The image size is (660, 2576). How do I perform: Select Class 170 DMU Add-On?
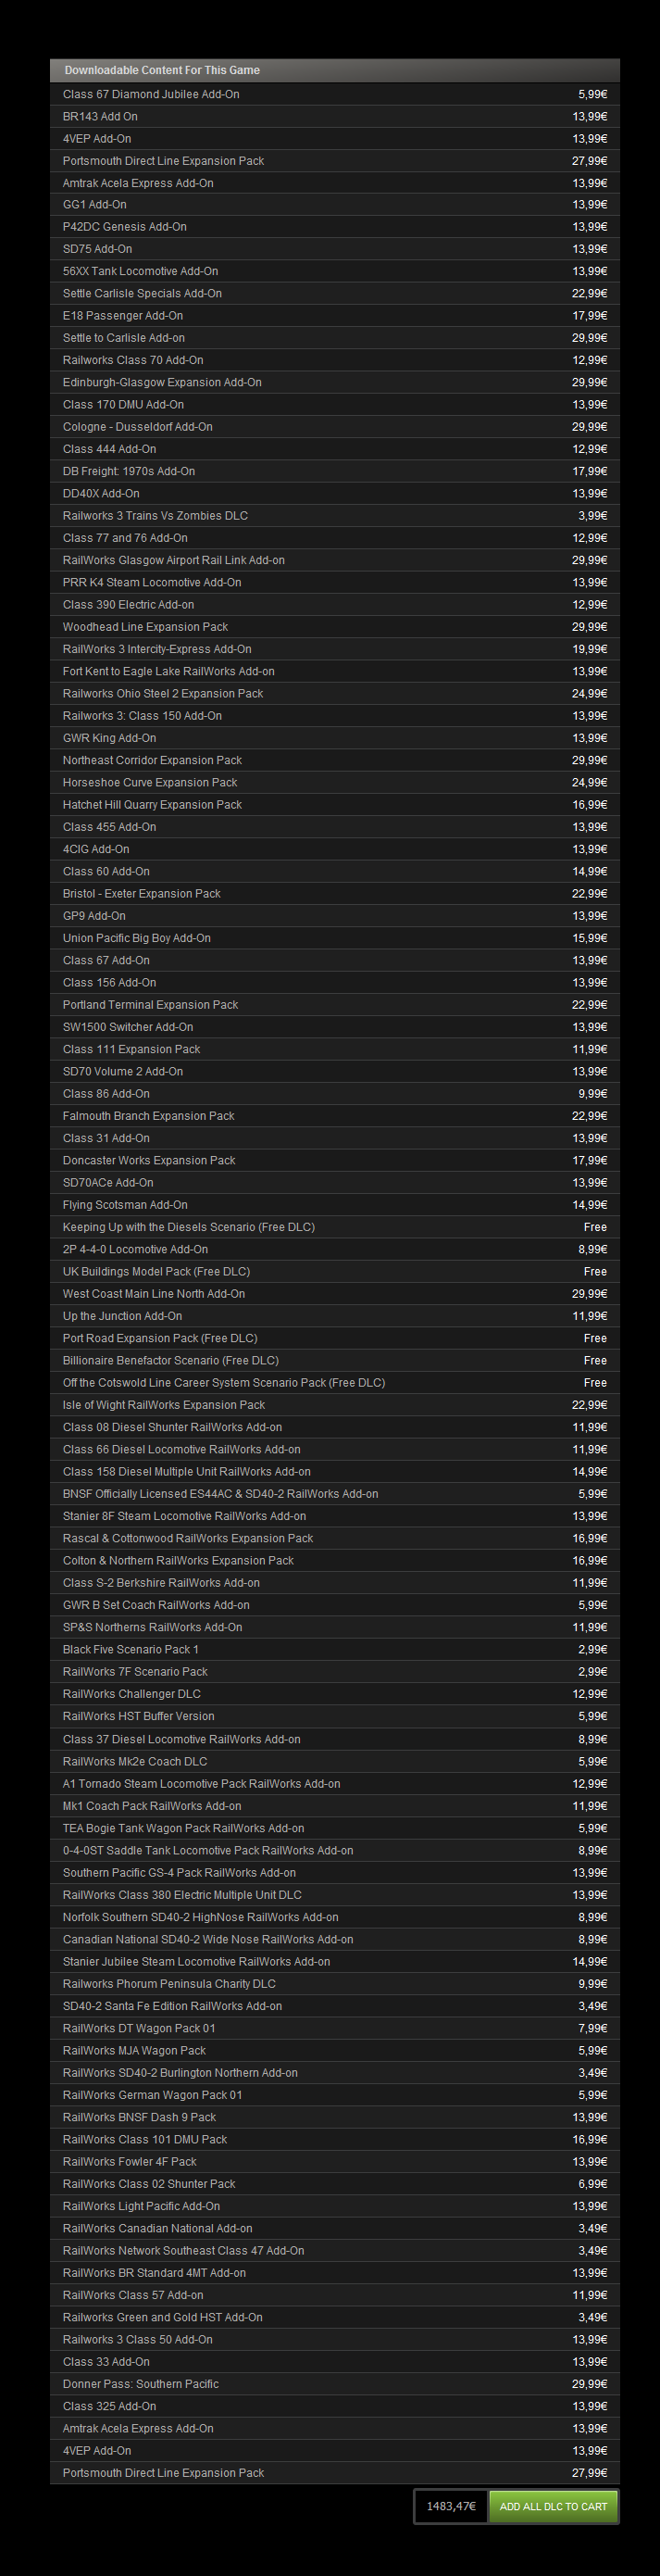click(x=335, y=404)
